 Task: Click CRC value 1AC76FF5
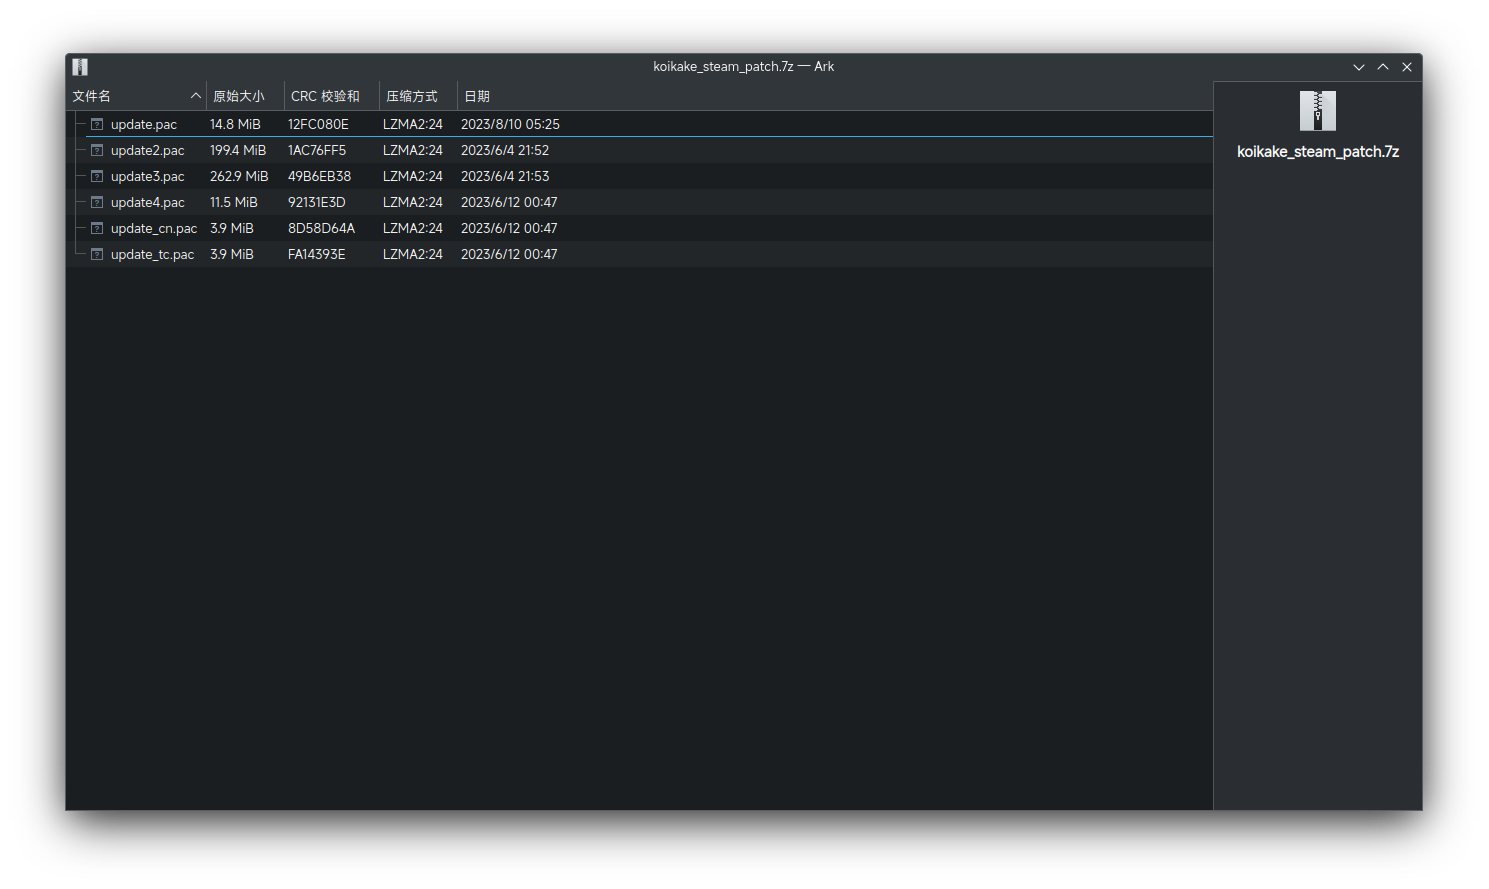[317, 150]
